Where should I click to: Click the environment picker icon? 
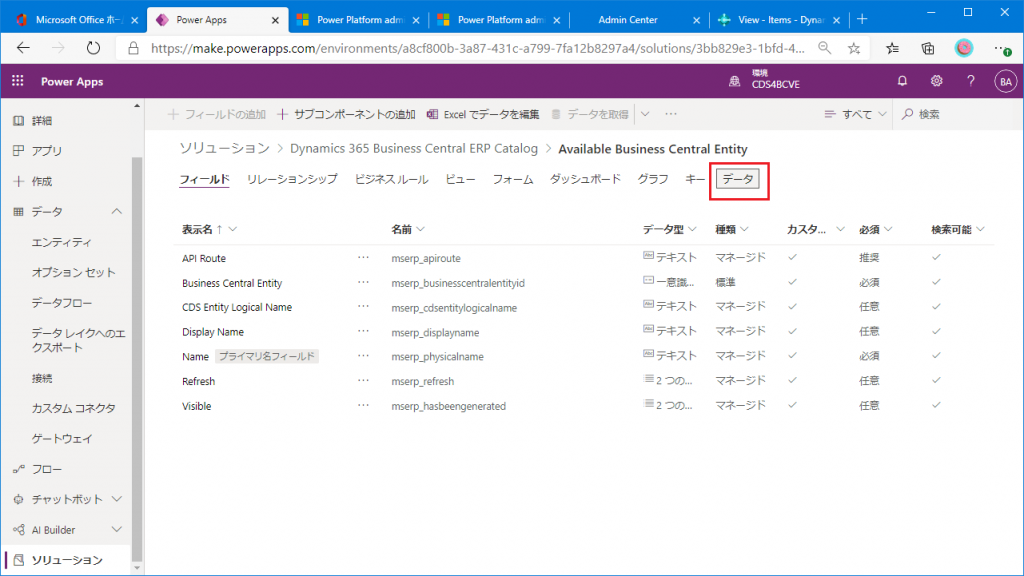tap(735, 81)
